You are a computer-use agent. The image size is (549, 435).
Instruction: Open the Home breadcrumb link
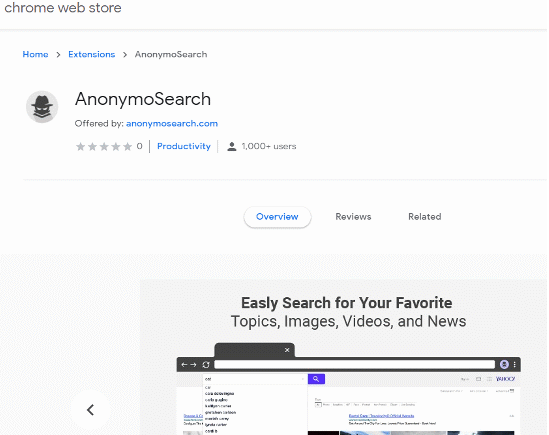pyautogui.click(x=35, y=55)
